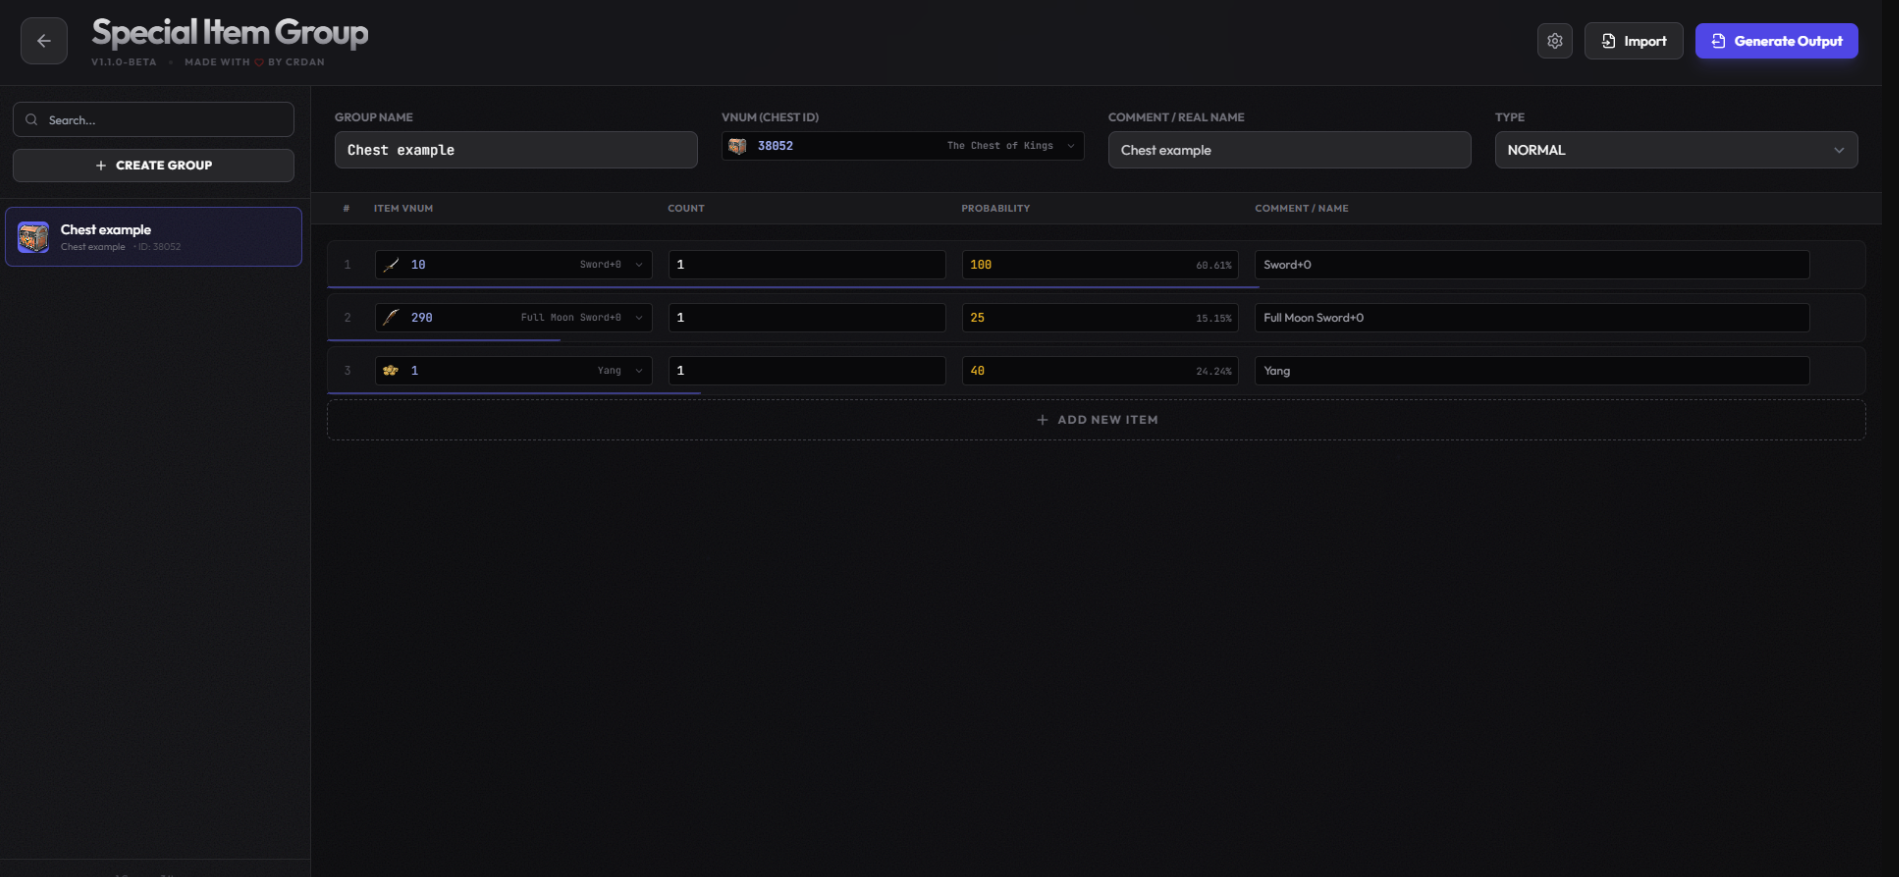Click the chest icon in VNUM field
Image resolution: width=1899 pixels, height=877 pixels.
pos(738,146)
